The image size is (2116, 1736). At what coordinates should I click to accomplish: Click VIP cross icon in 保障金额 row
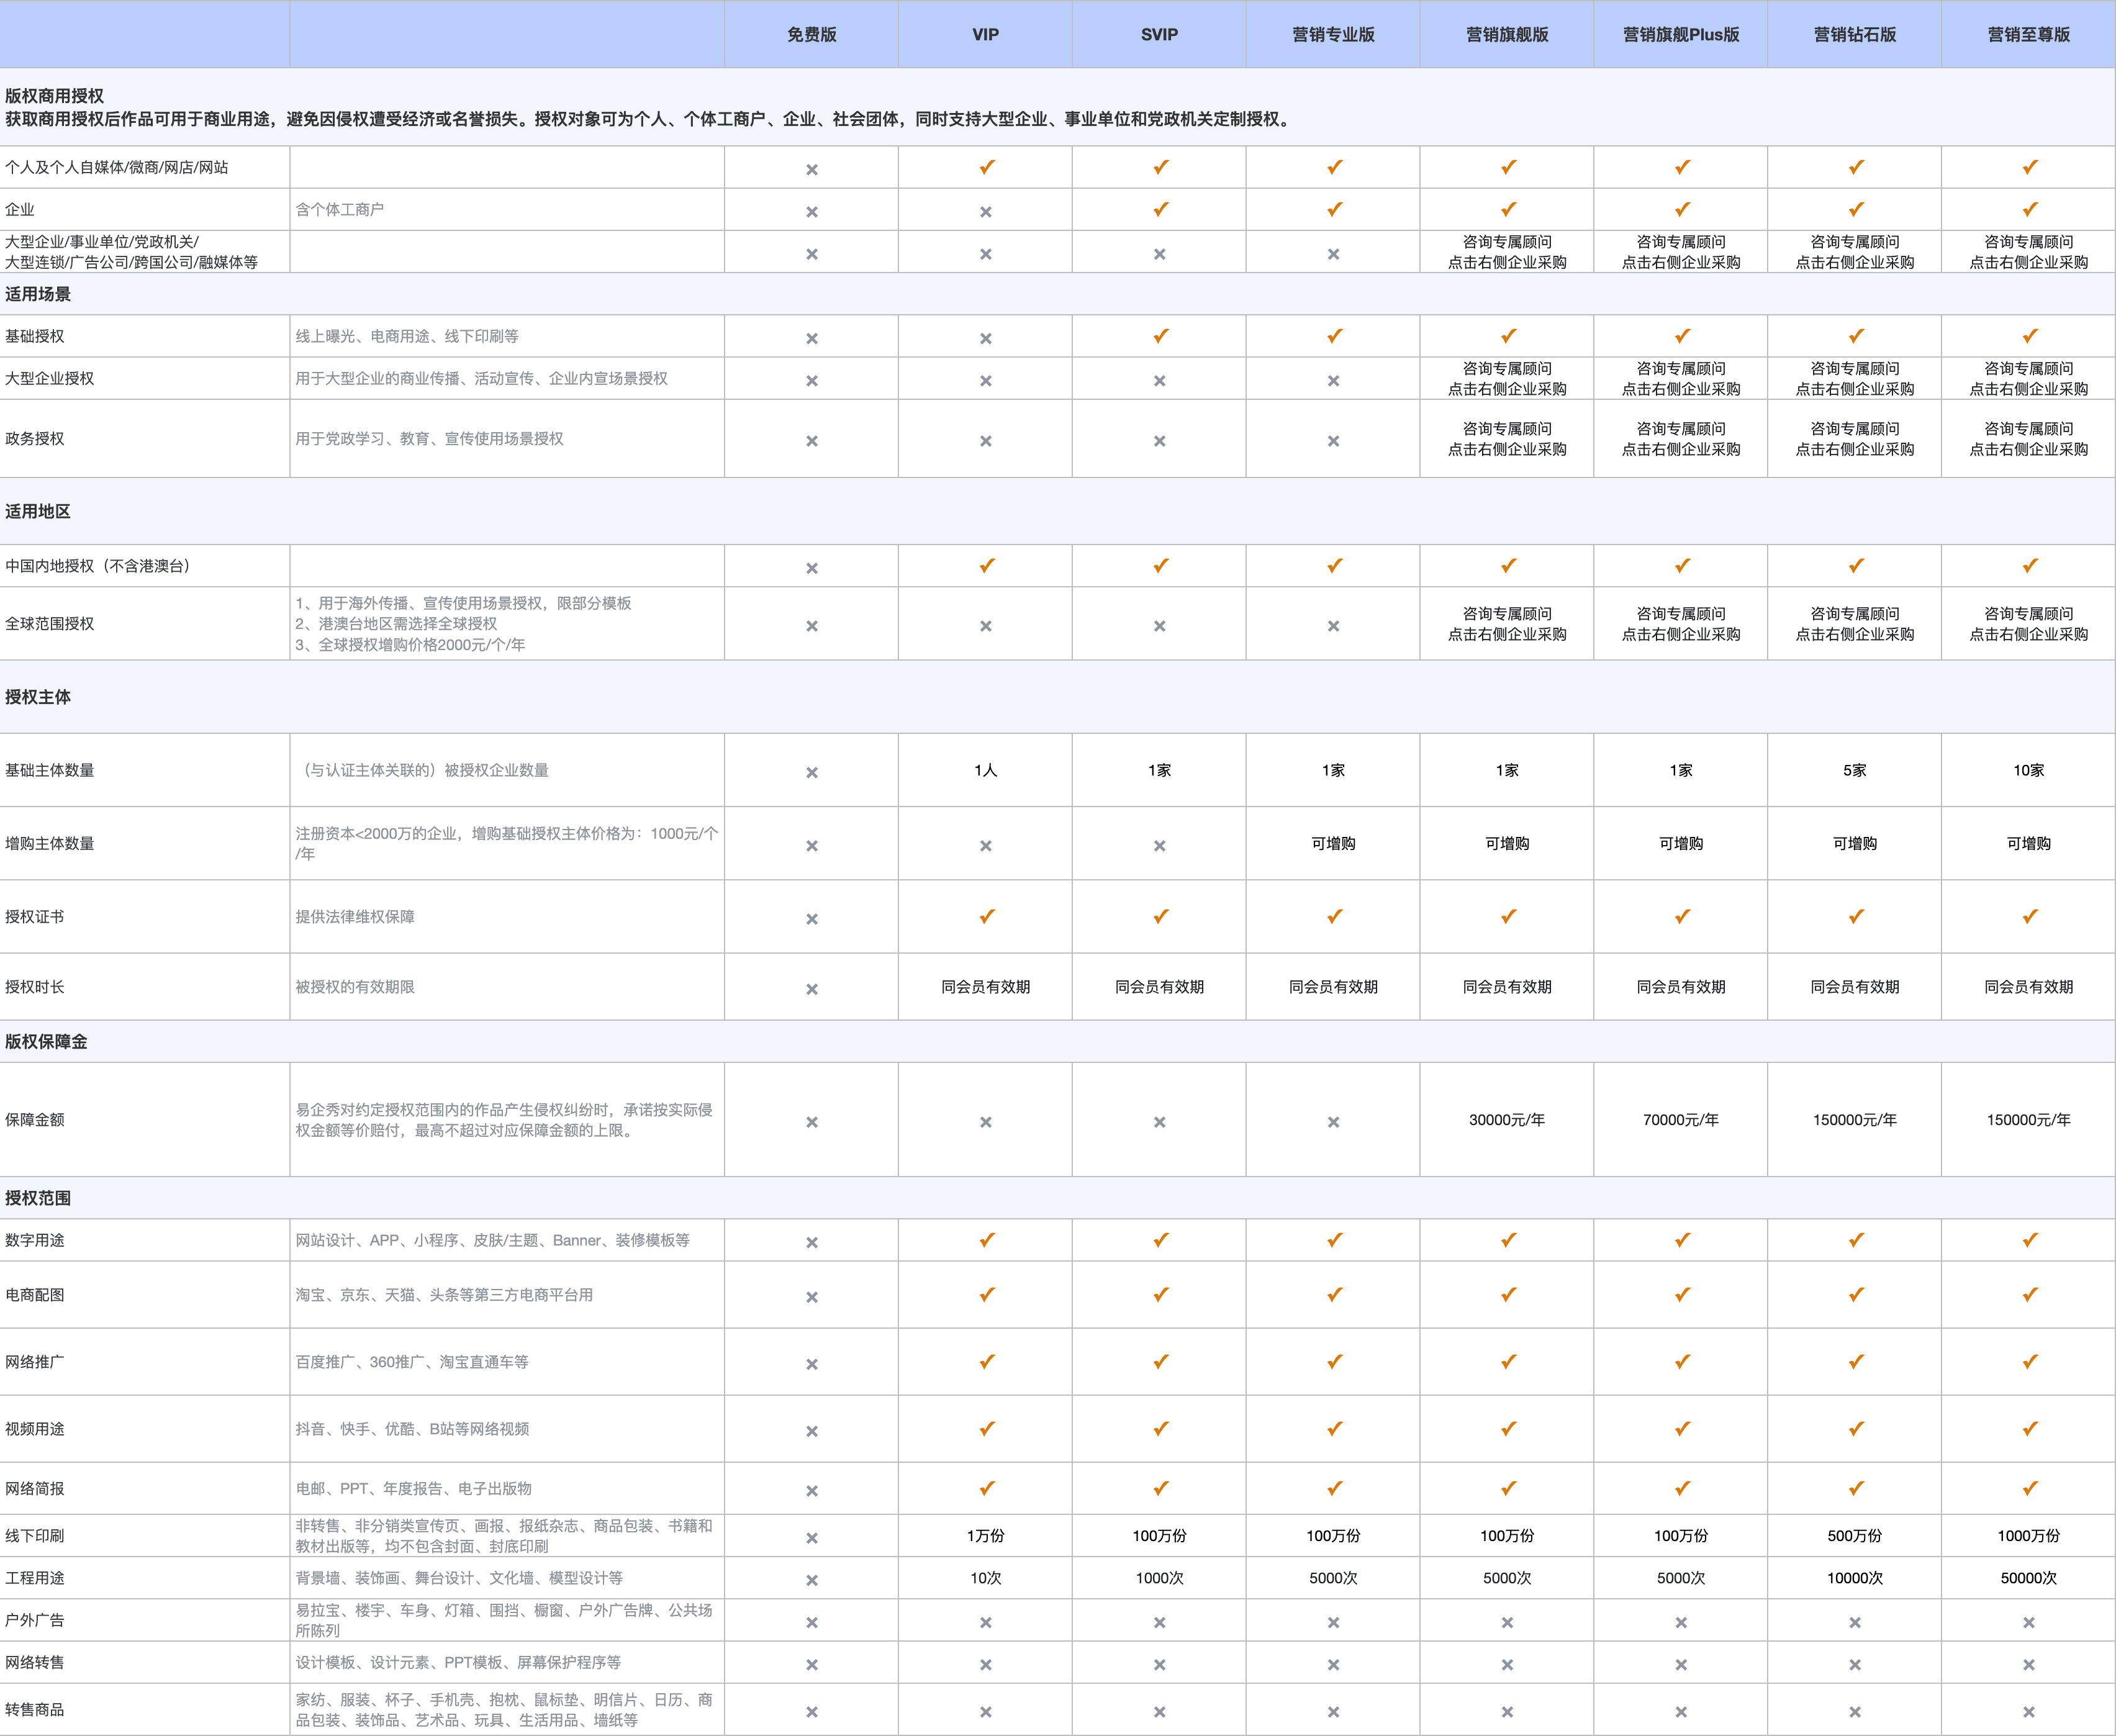click(986, 1122)
